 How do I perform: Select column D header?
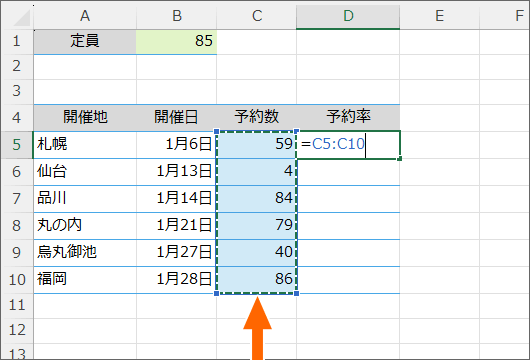(348, 16)
